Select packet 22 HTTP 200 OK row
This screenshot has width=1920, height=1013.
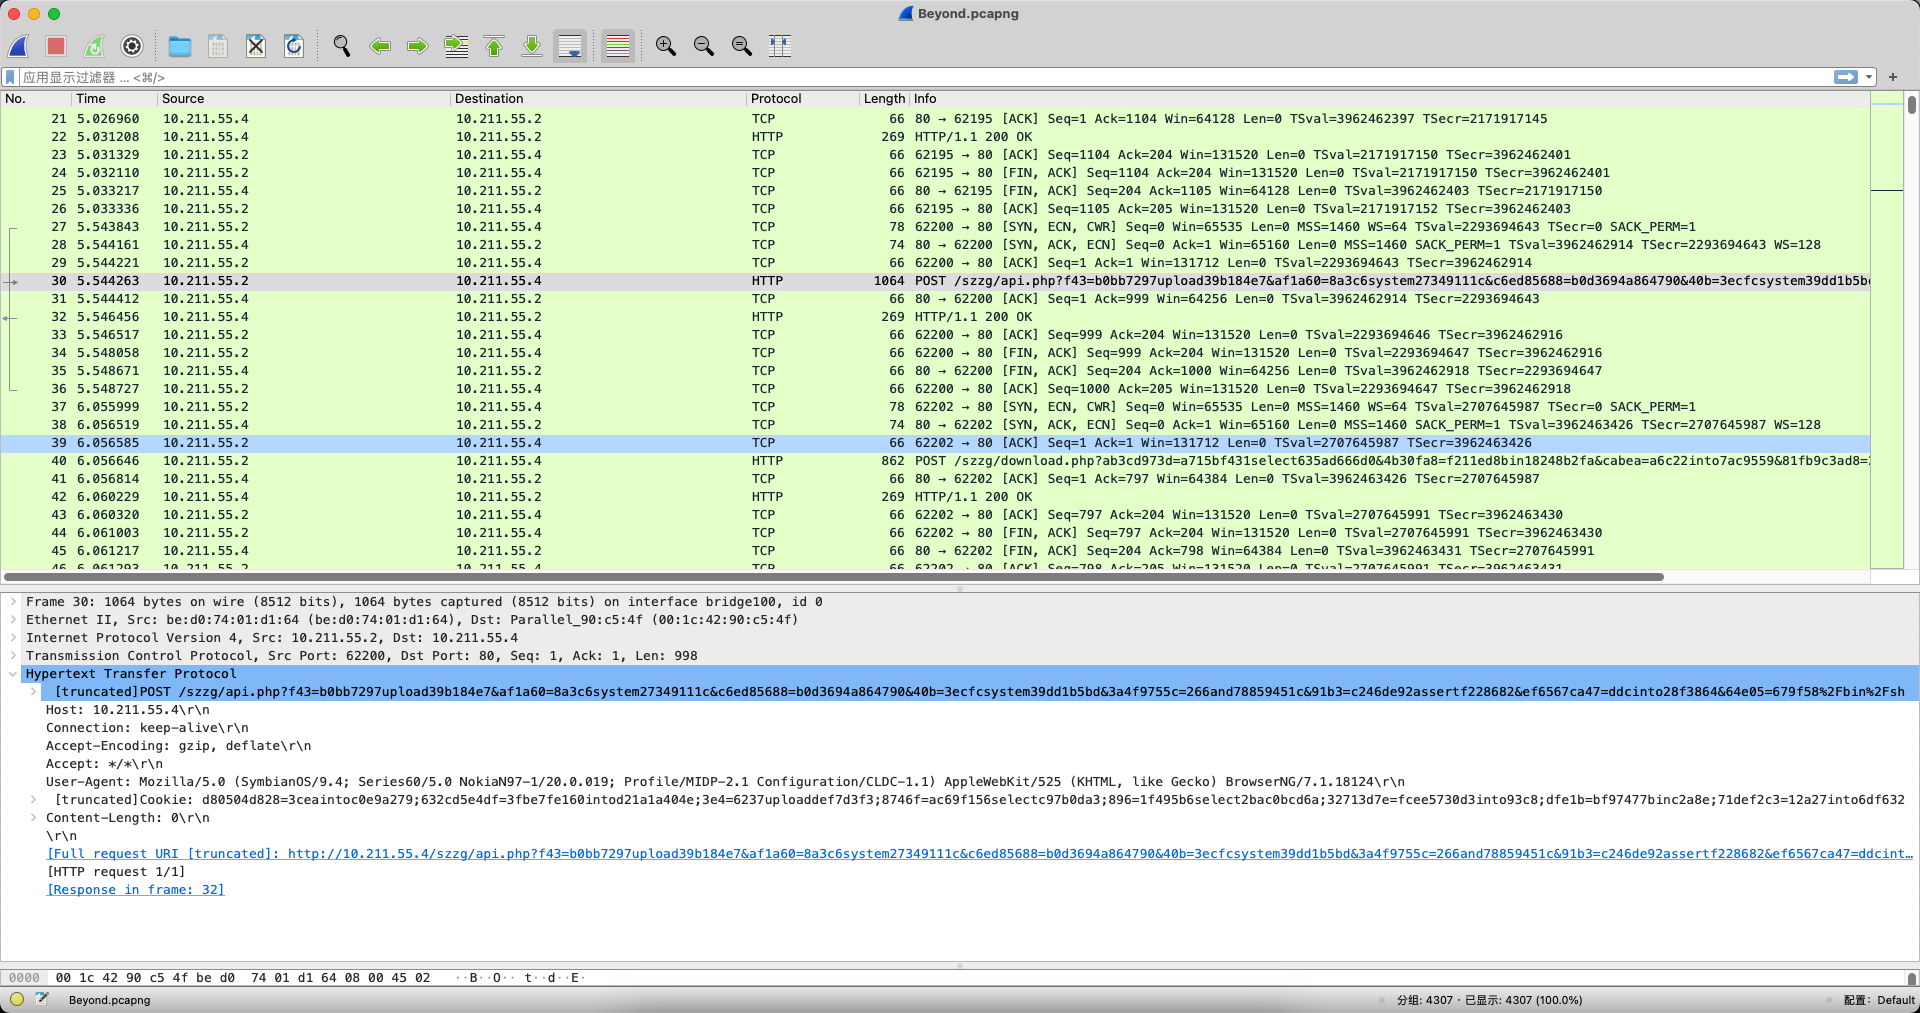pos(935,137)
